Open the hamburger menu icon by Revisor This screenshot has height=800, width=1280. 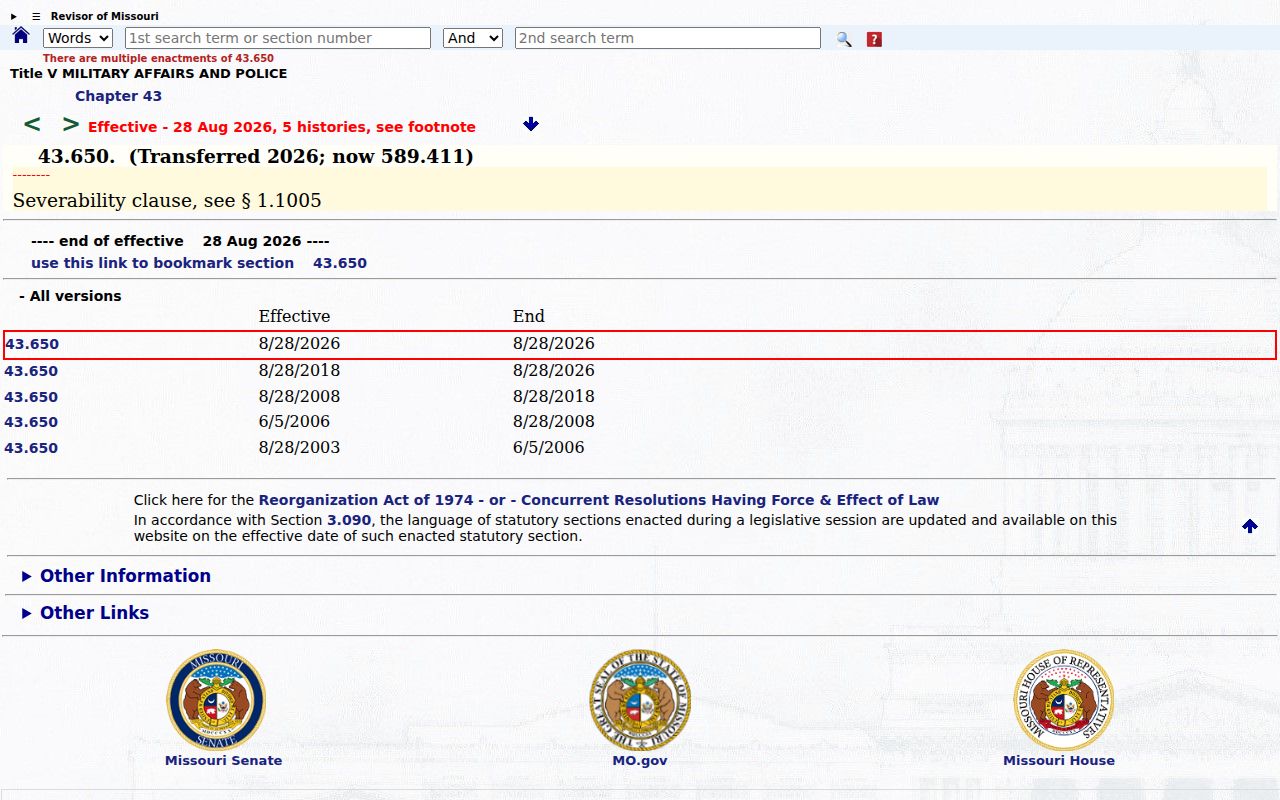pos(36,17)
